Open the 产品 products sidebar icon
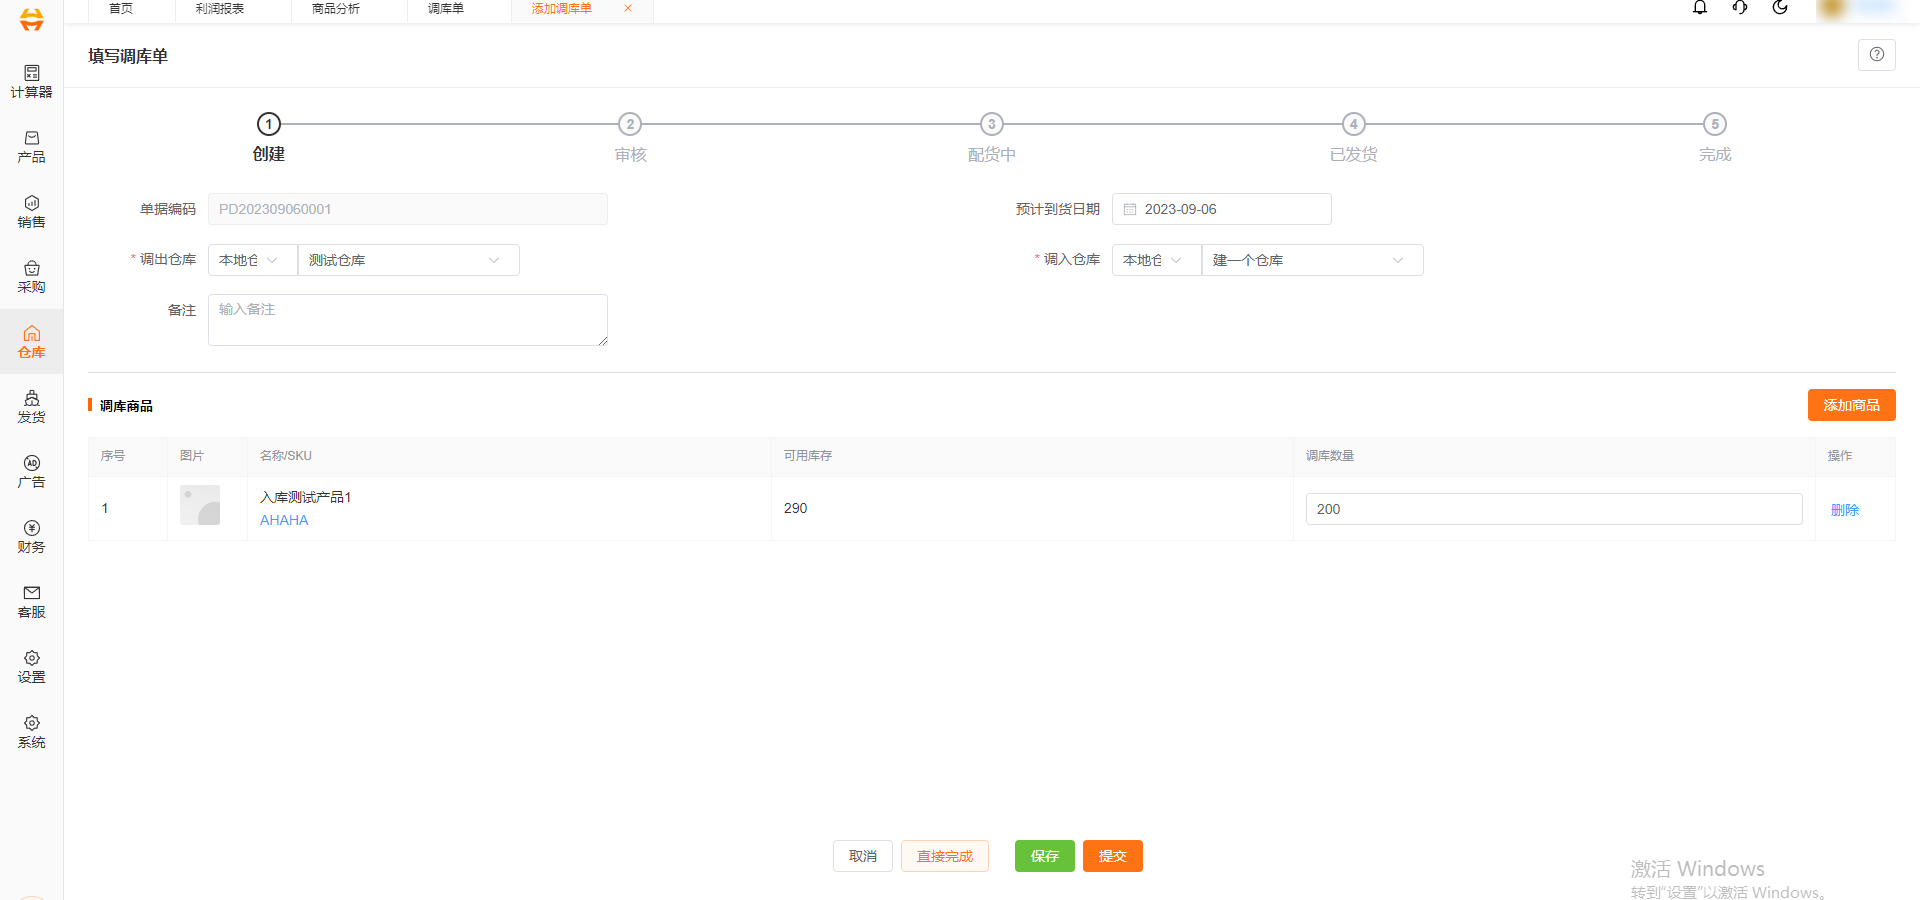This screenshot has width=1920, height=900. pyautogui.click(x=31, y=146)
